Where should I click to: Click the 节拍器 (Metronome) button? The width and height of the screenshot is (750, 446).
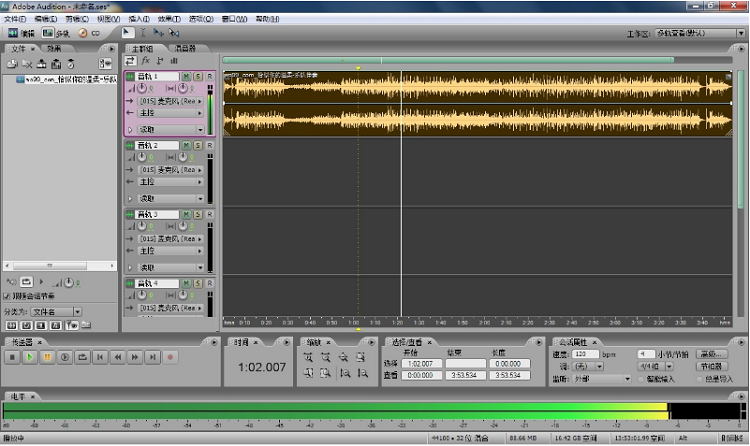click(711, 367)
